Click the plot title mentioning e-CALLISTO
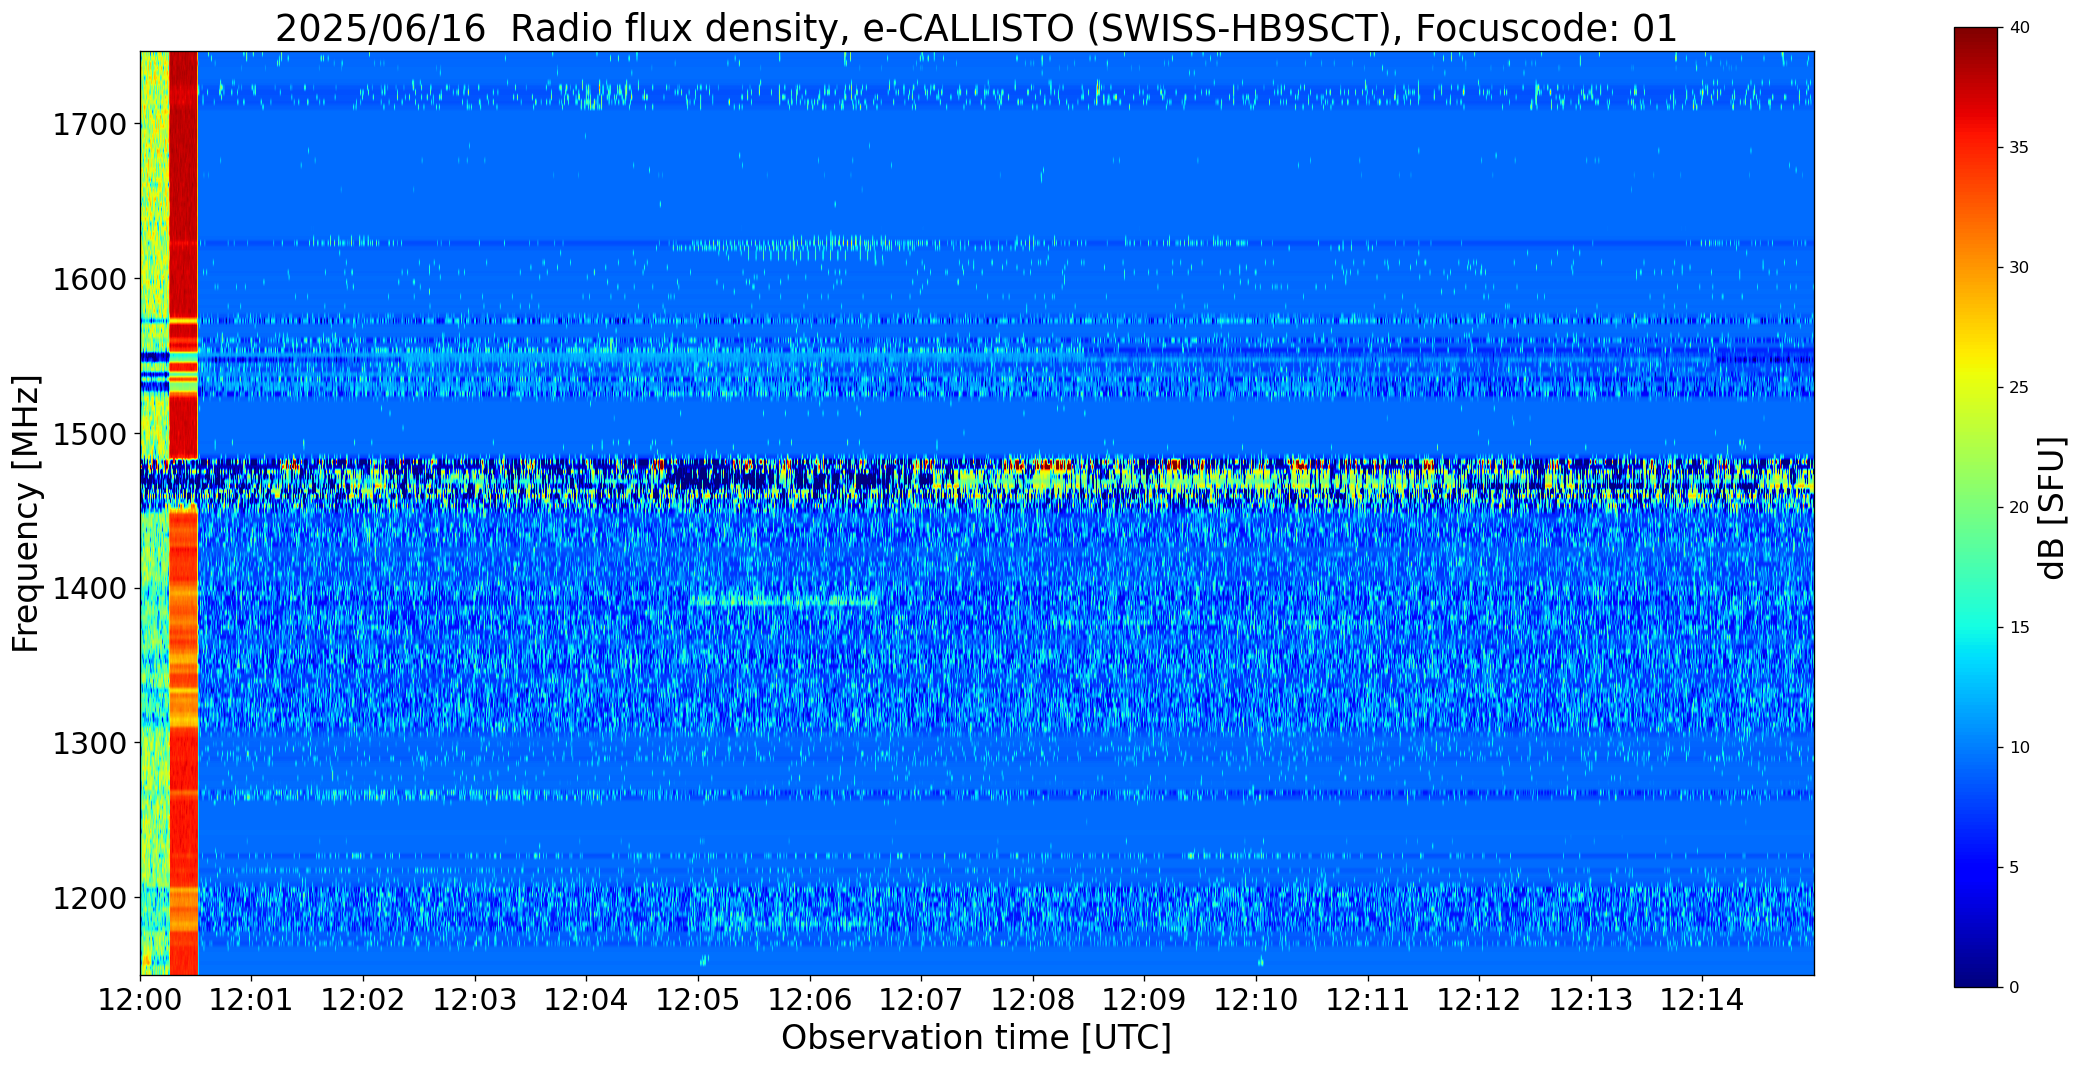 [x=976, y=29]
